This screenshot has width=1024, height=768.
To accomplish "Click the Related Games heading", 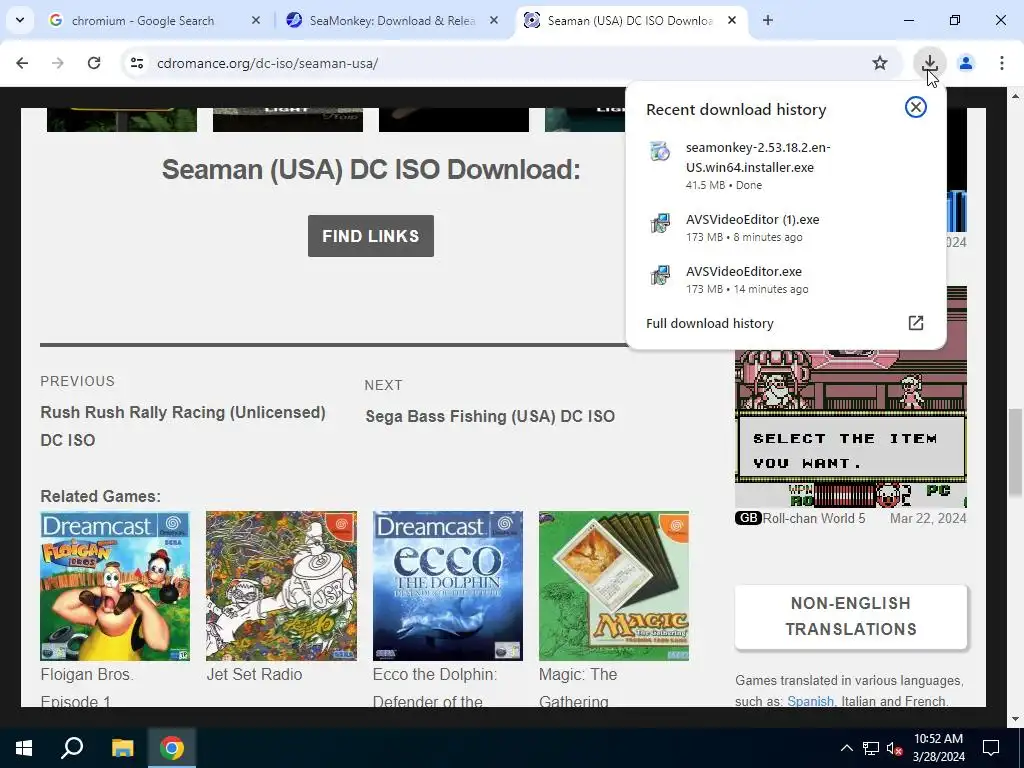I will tap(101, 496).
